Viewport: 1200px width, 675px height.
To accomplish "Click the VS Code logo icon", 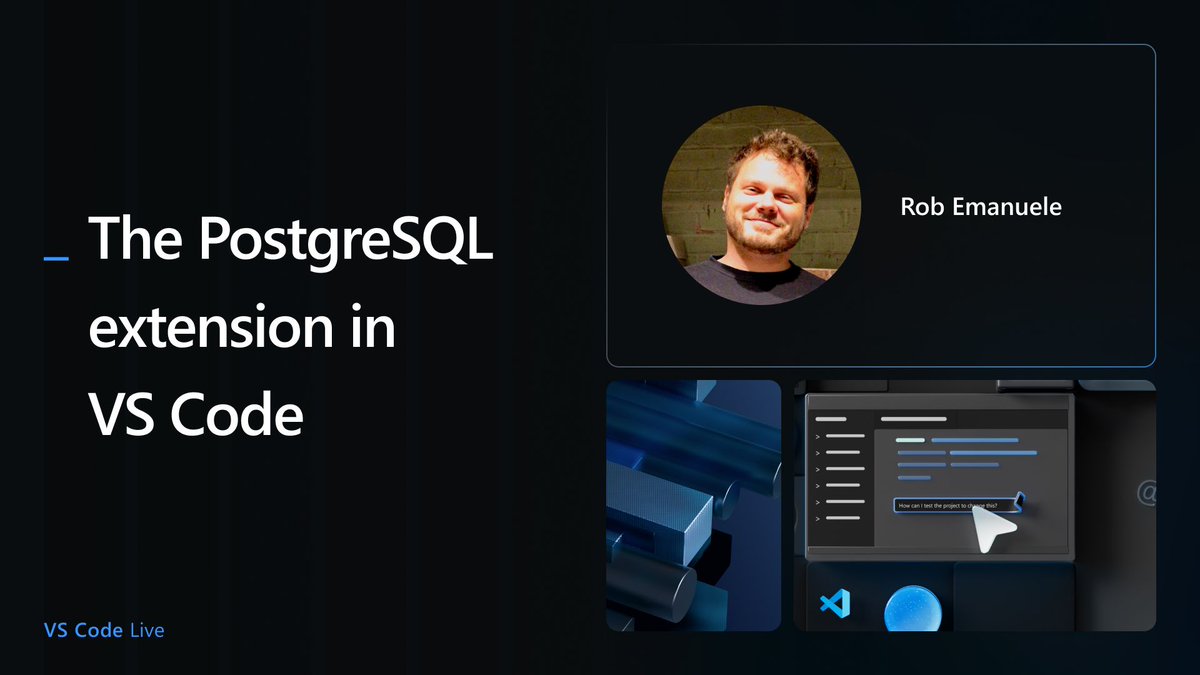I will click(834, 603).
